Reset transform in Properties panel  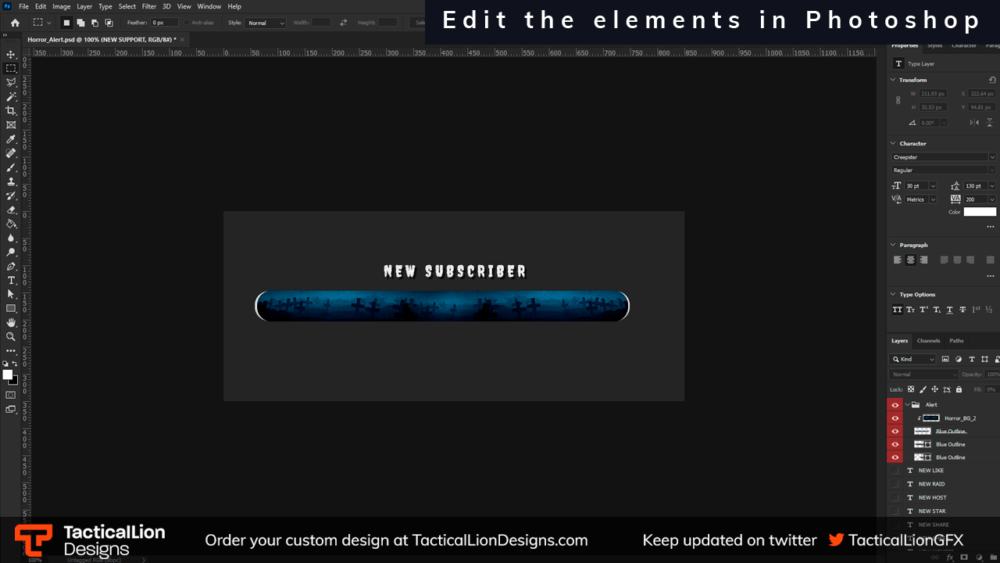[992, 80]
